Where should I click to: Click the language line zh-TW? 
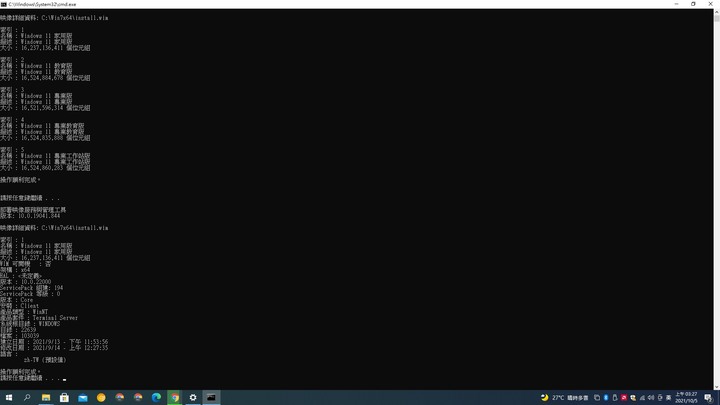[45, 360]
